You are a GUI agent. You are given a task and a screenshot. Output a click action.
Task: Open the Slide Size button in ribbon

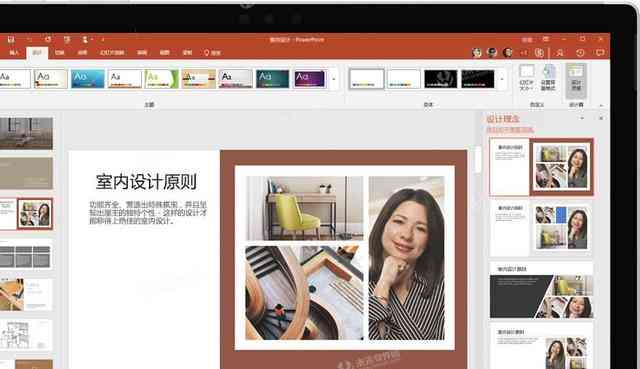tap(527, 77)
